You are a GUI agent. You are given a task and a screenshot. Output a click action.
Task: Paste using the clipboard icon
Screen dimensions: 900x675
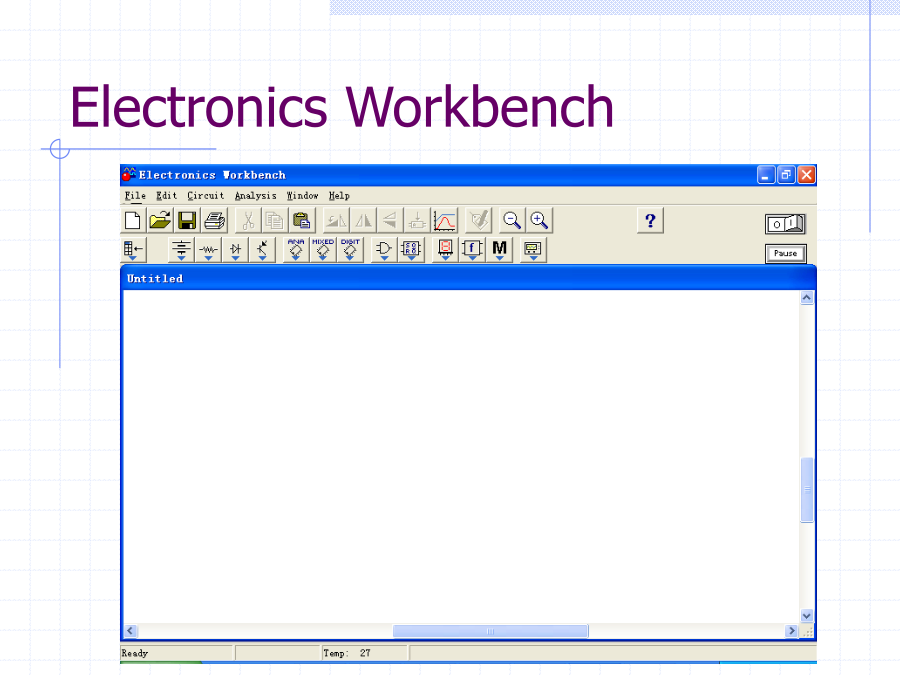click(302, 220)
